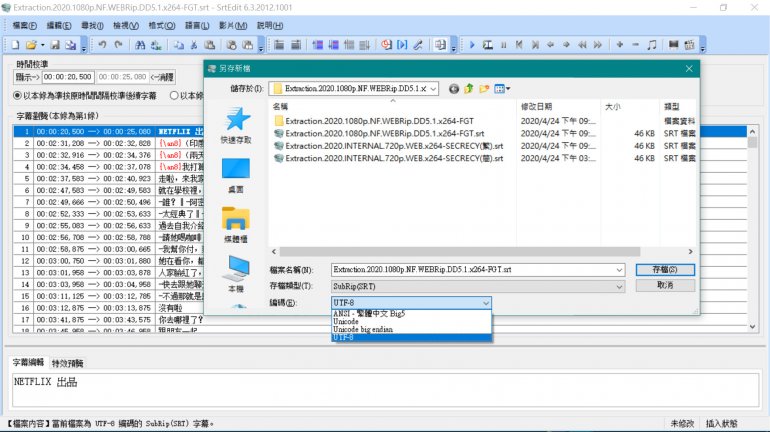770x432 pixels.
Task: Choose ANSI Big5 encoding option
Action: coord(412,314)
